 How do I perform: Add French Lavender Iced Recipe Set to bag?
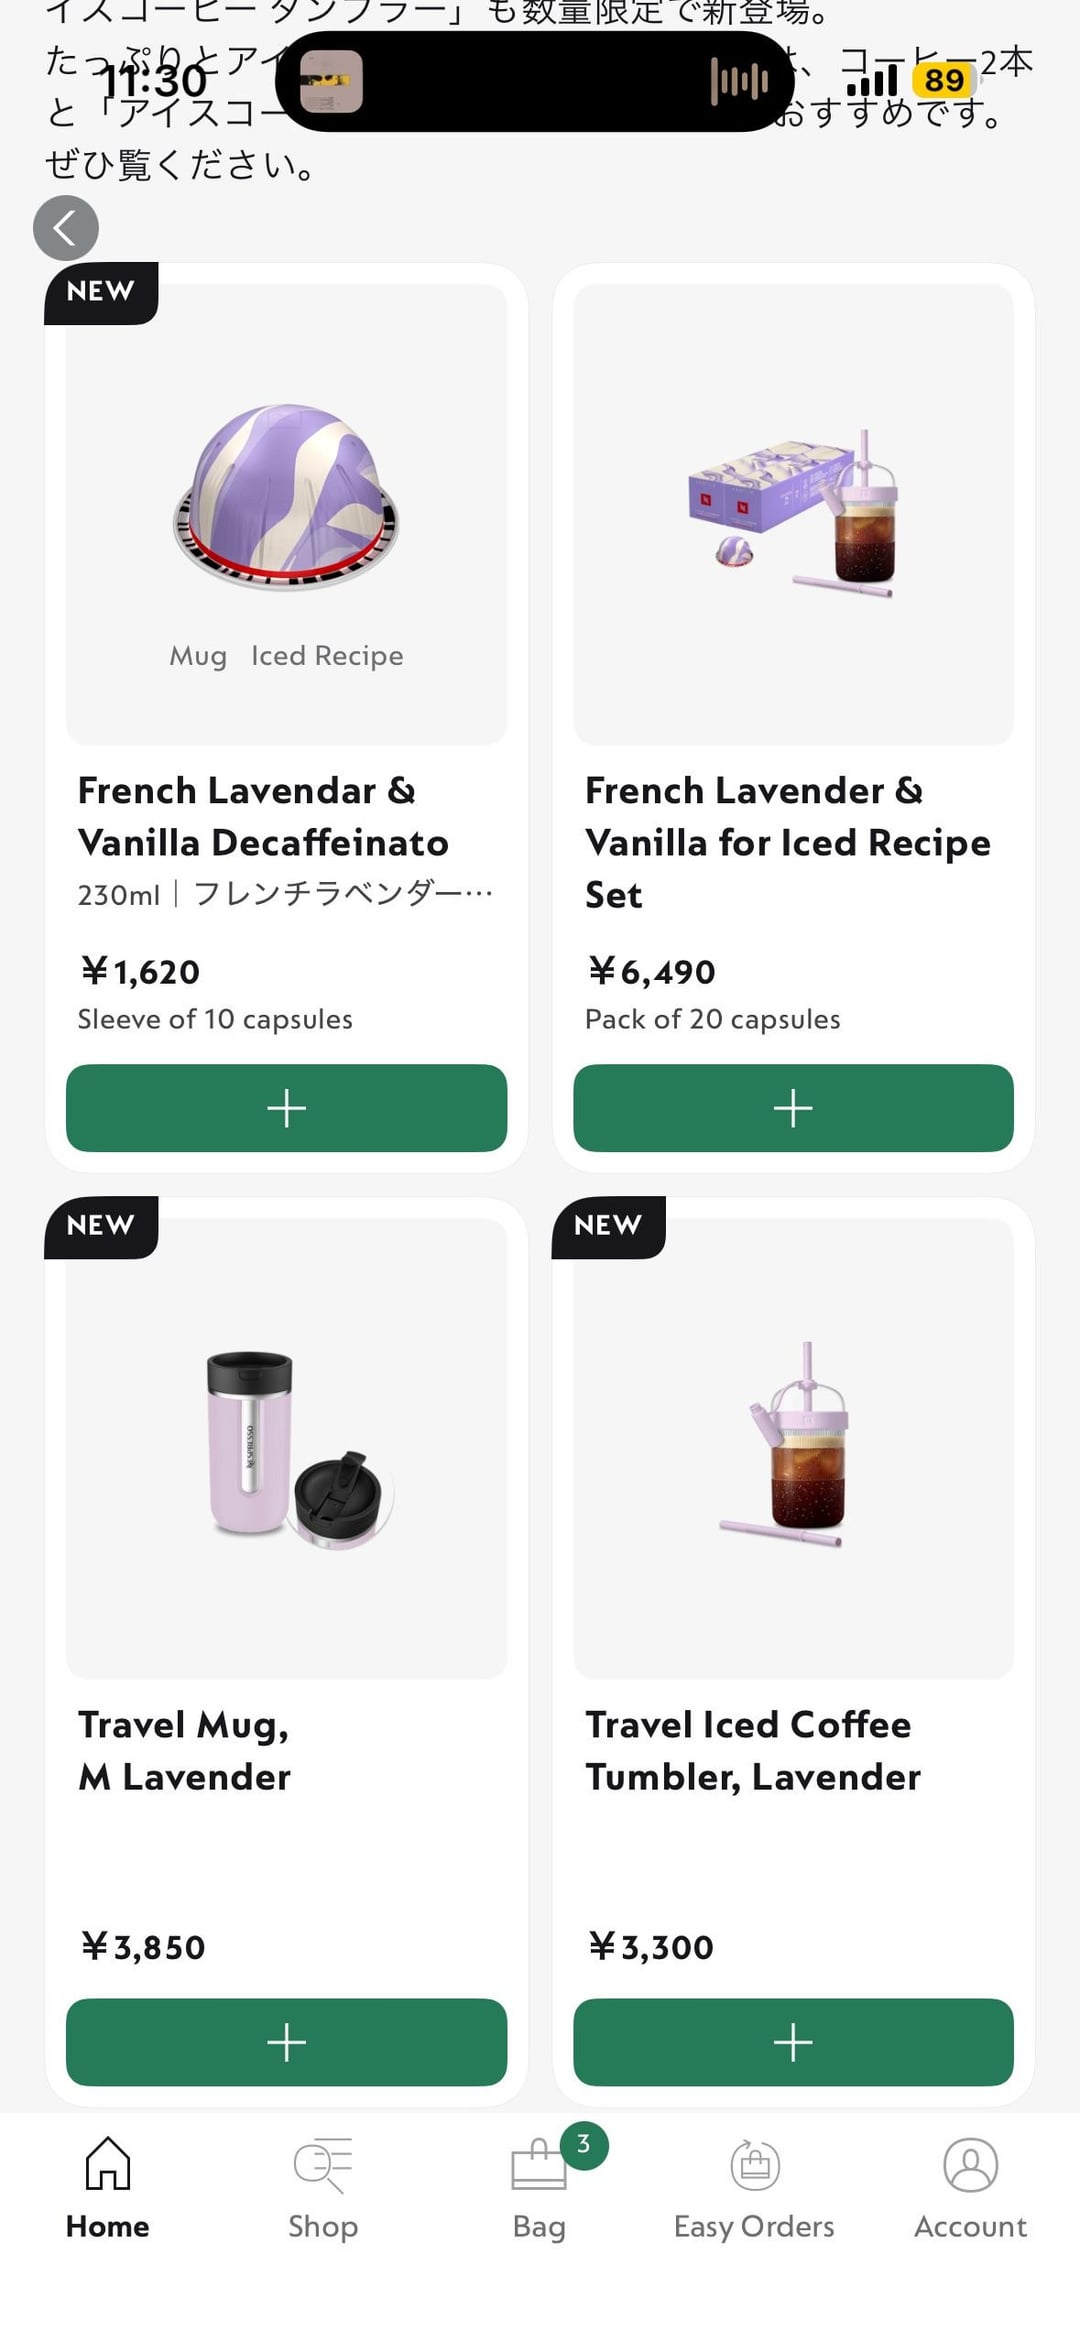pyautogui.click(x=793, y=1108)
